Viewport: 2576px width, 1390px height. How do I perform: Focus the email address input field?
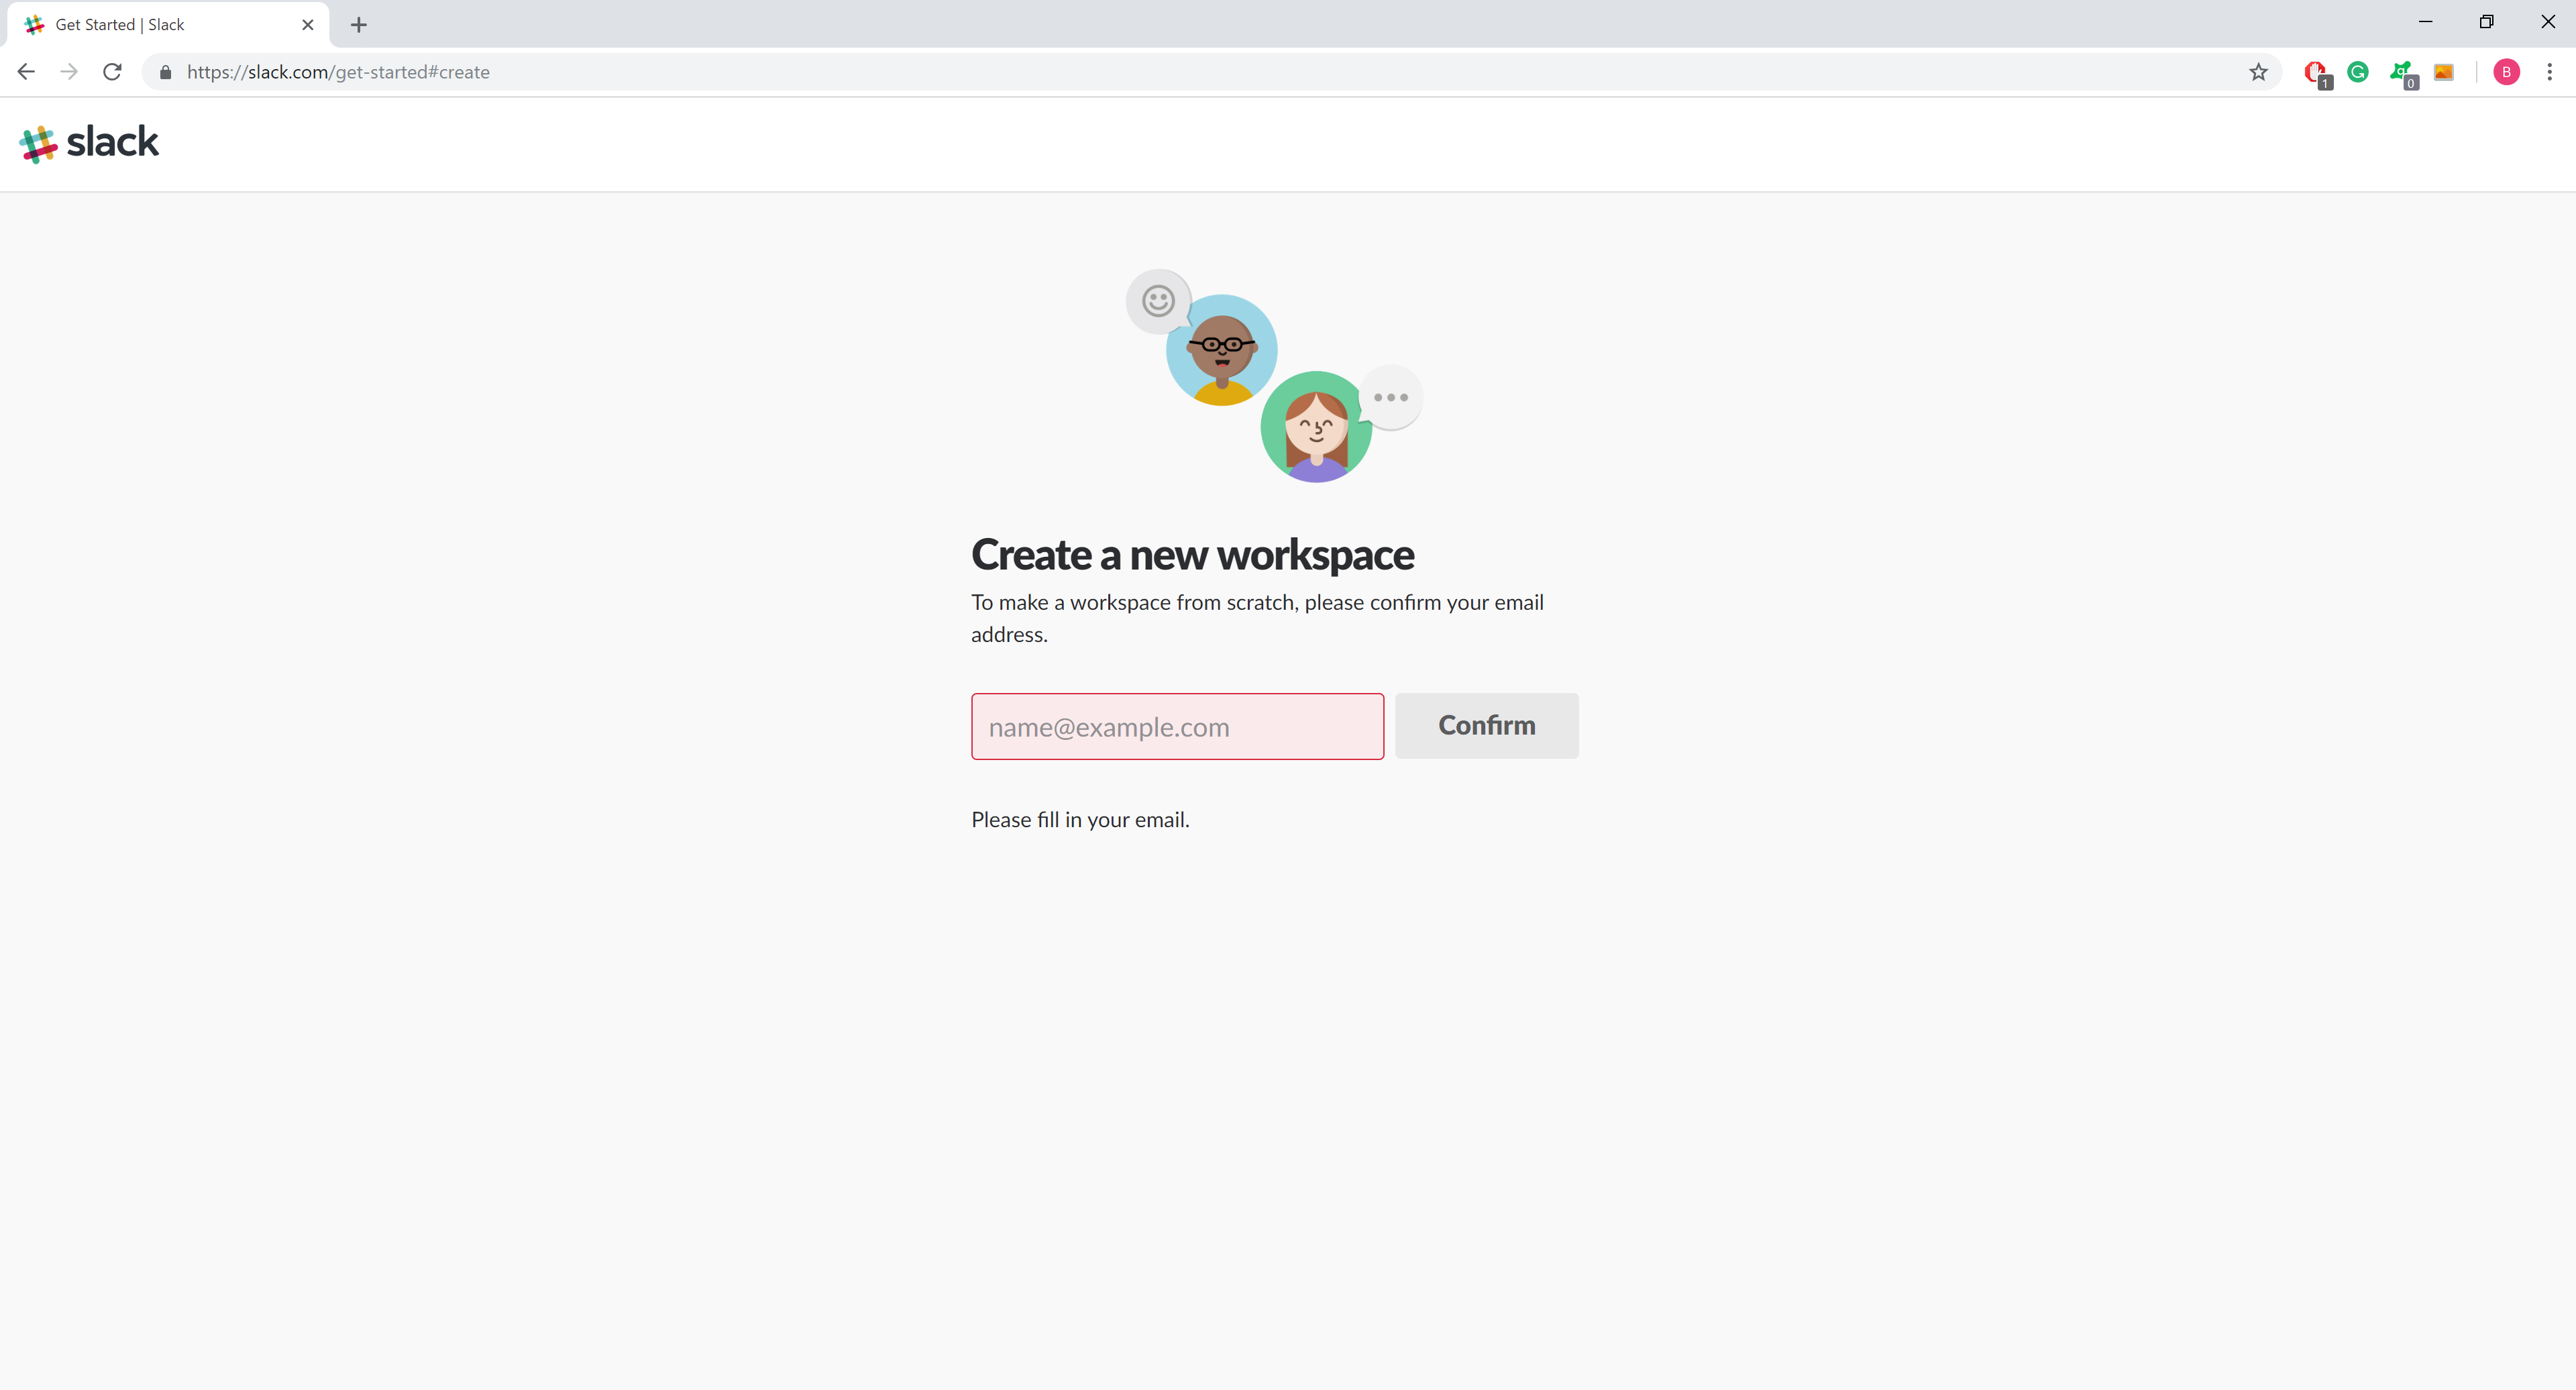point(1177,727)
